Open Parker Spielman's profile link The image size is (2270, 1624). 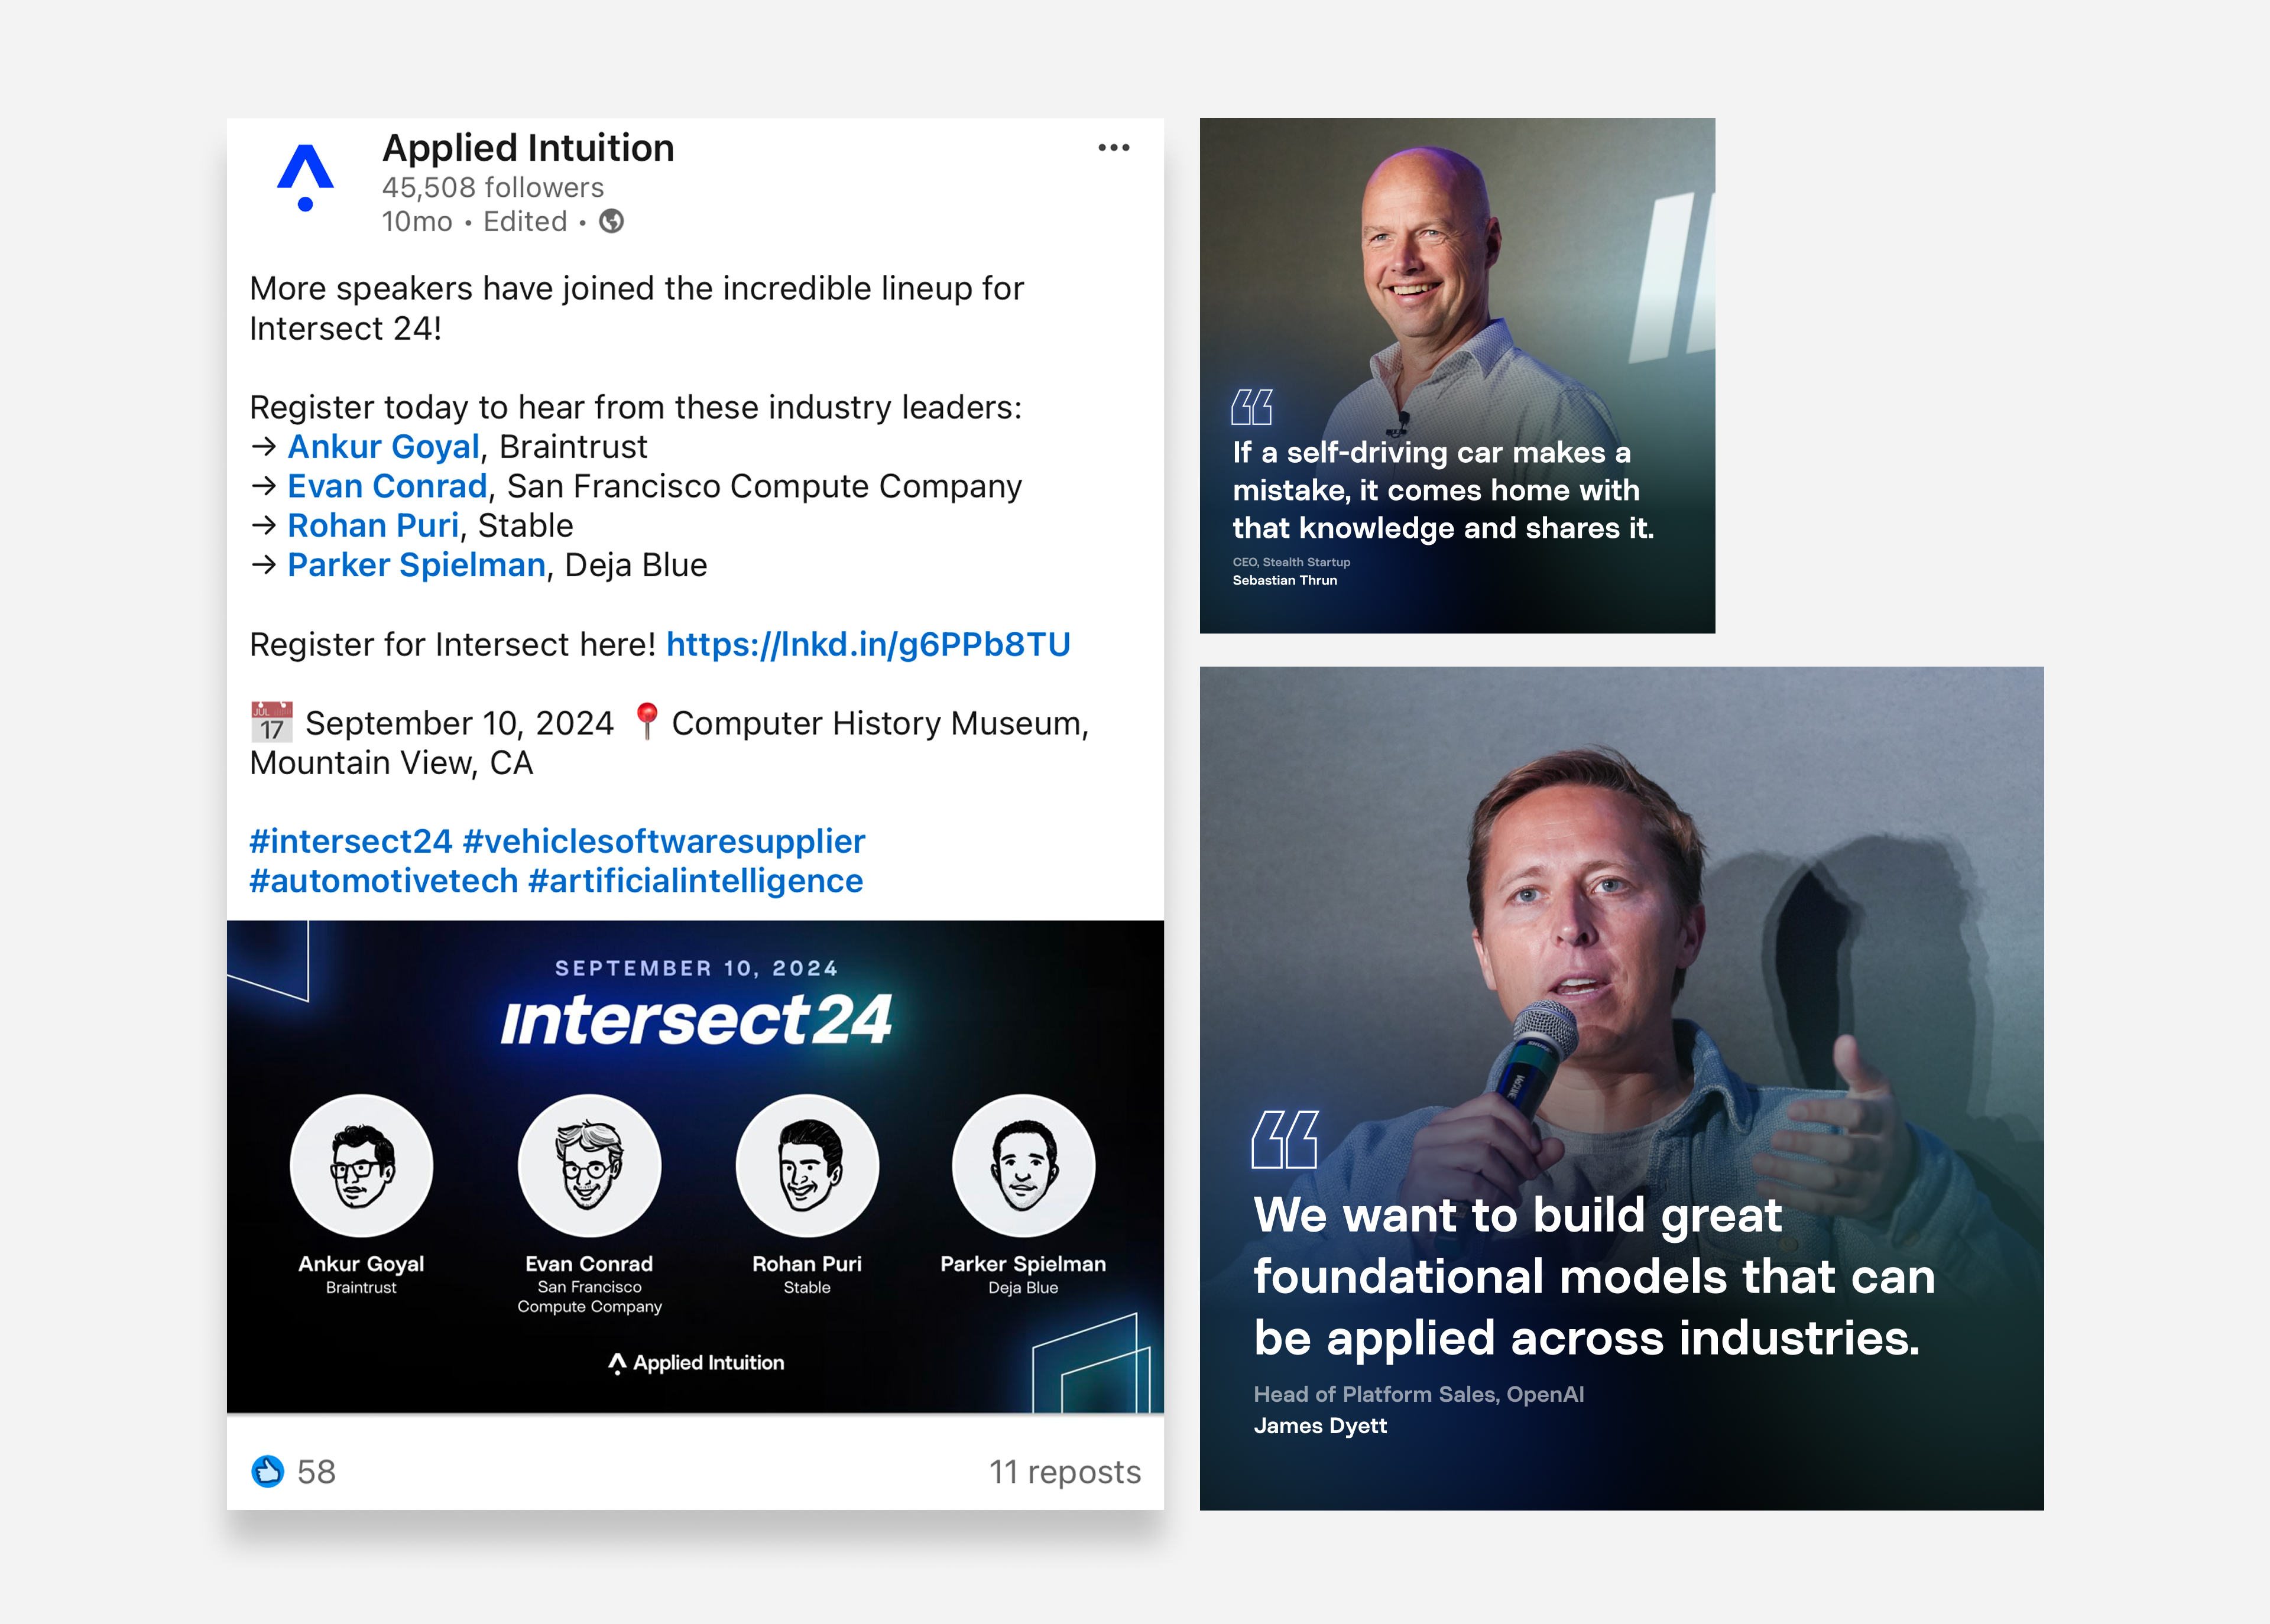(416, 565)
